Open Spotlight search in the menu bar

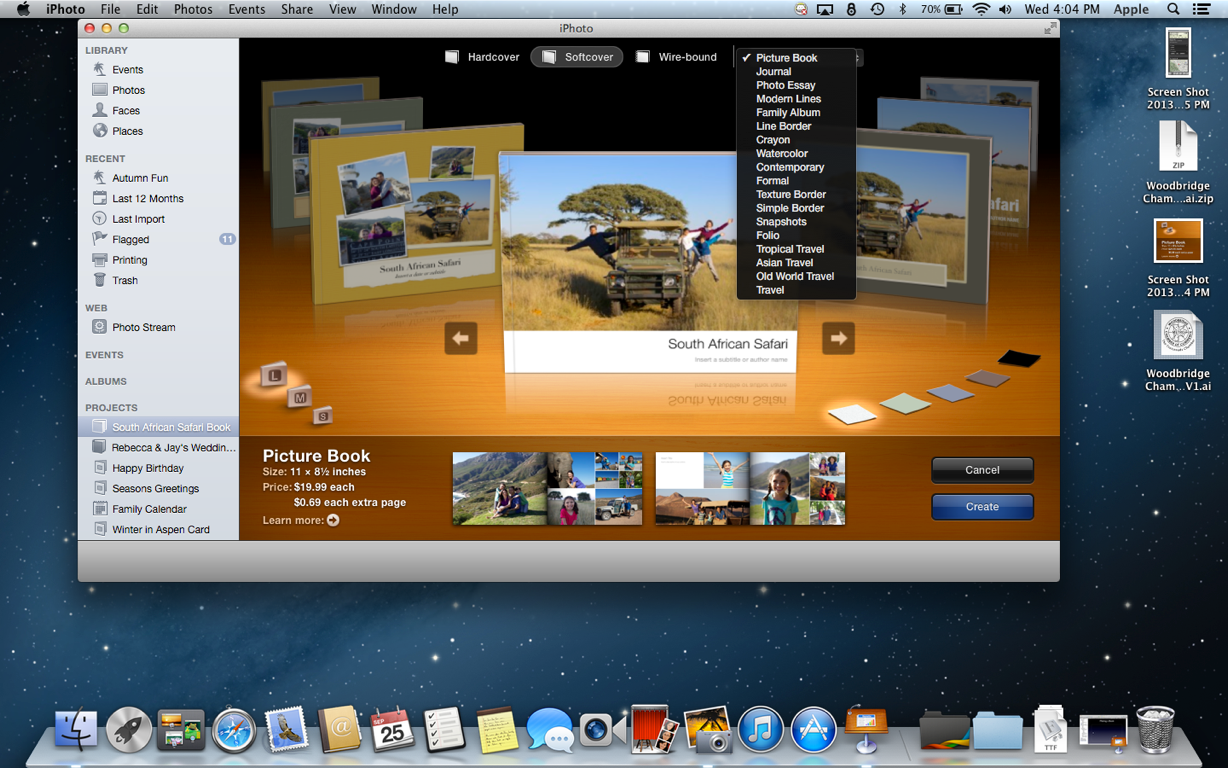(1173, 9)
